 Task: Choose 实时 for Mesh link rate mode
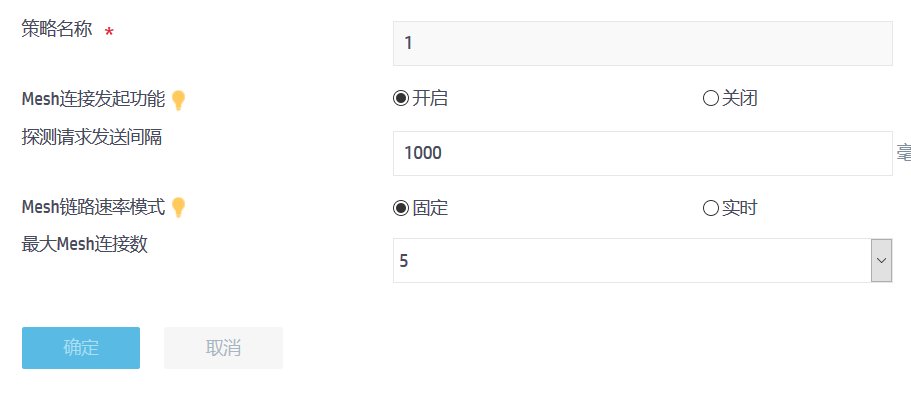coord(711,208)
